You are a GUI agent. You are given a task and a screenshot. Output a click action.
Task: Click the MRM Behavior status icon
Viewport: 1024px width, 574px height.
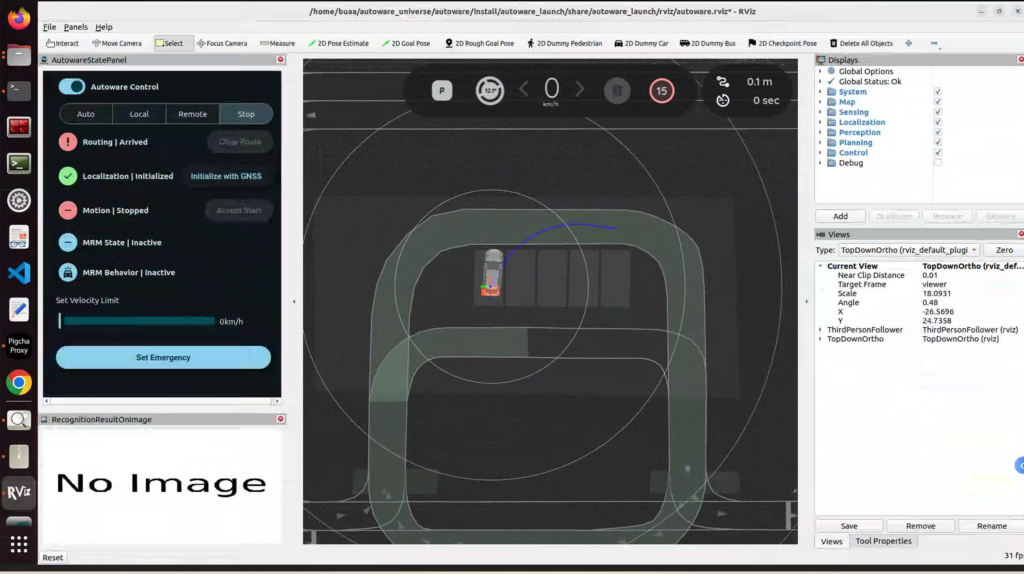tap(68, 272)
